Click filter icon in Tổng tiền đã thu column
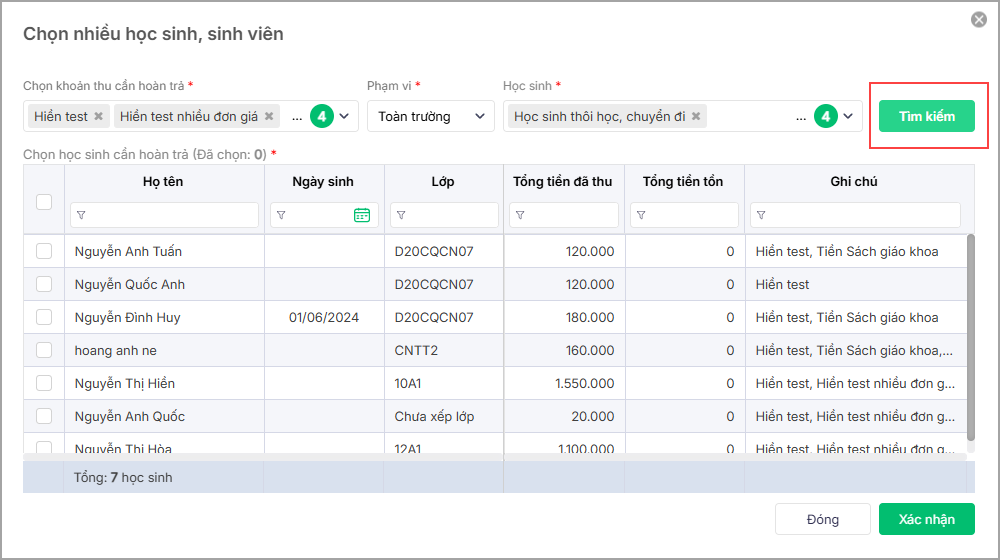 point(520,215)
